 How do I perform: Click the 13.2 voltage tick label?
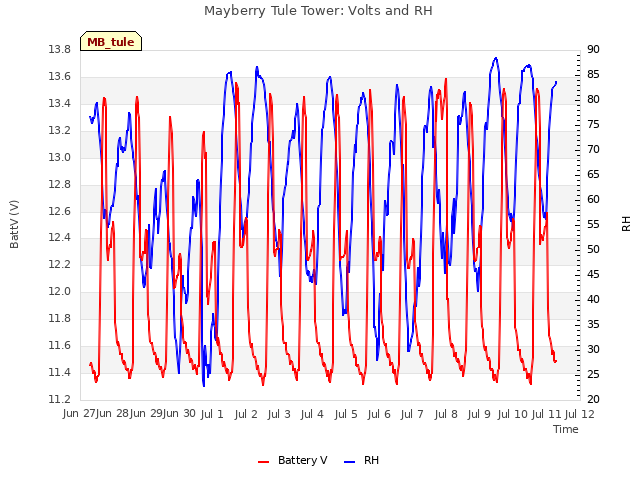60,130
